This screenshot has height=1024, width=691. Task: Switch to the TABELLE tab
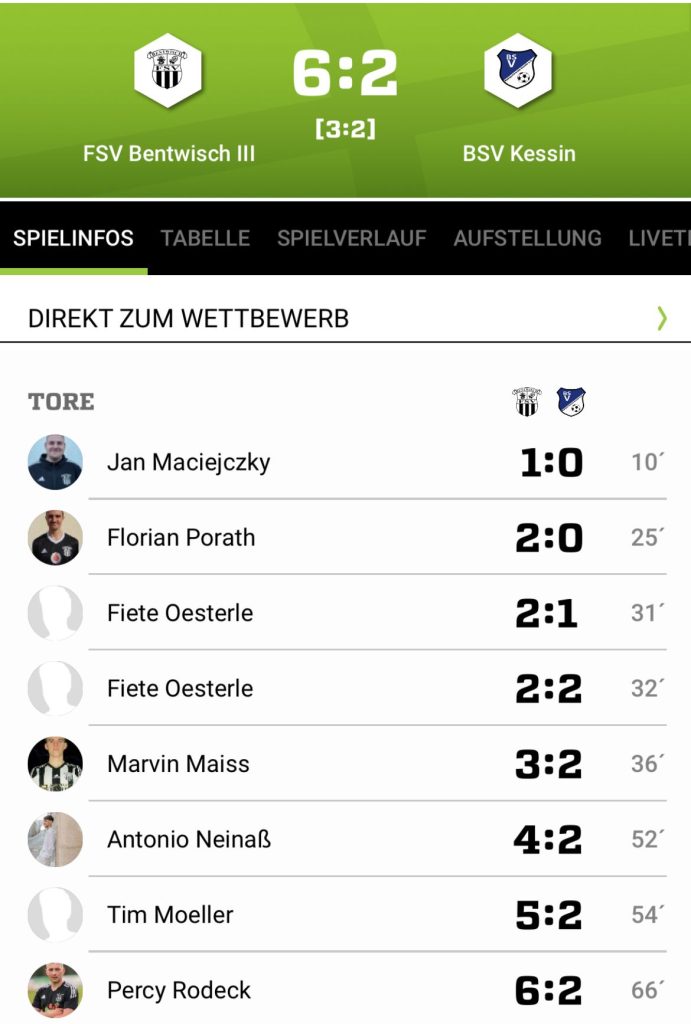click(x=205, y=238)
